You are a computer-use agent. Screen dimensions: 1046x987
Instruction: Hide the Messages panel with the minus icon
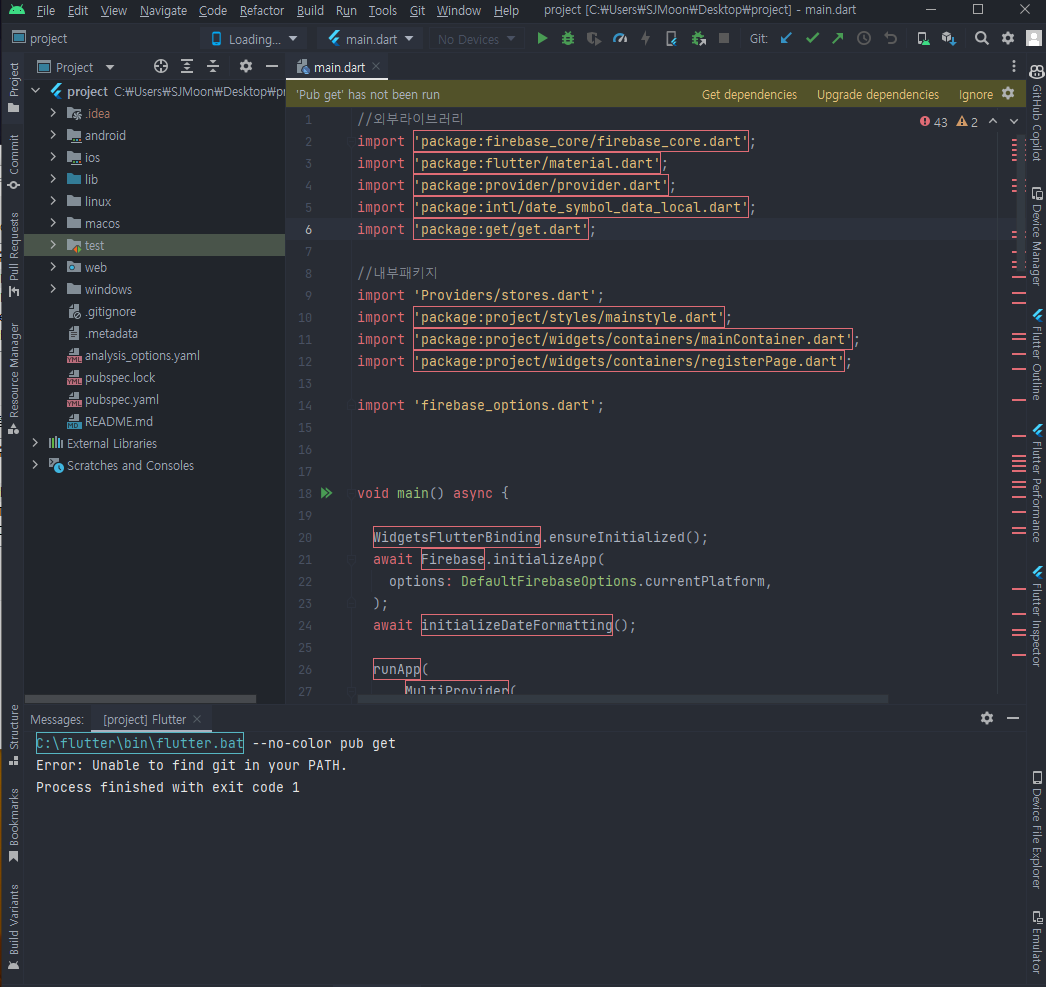point(1013,718)
